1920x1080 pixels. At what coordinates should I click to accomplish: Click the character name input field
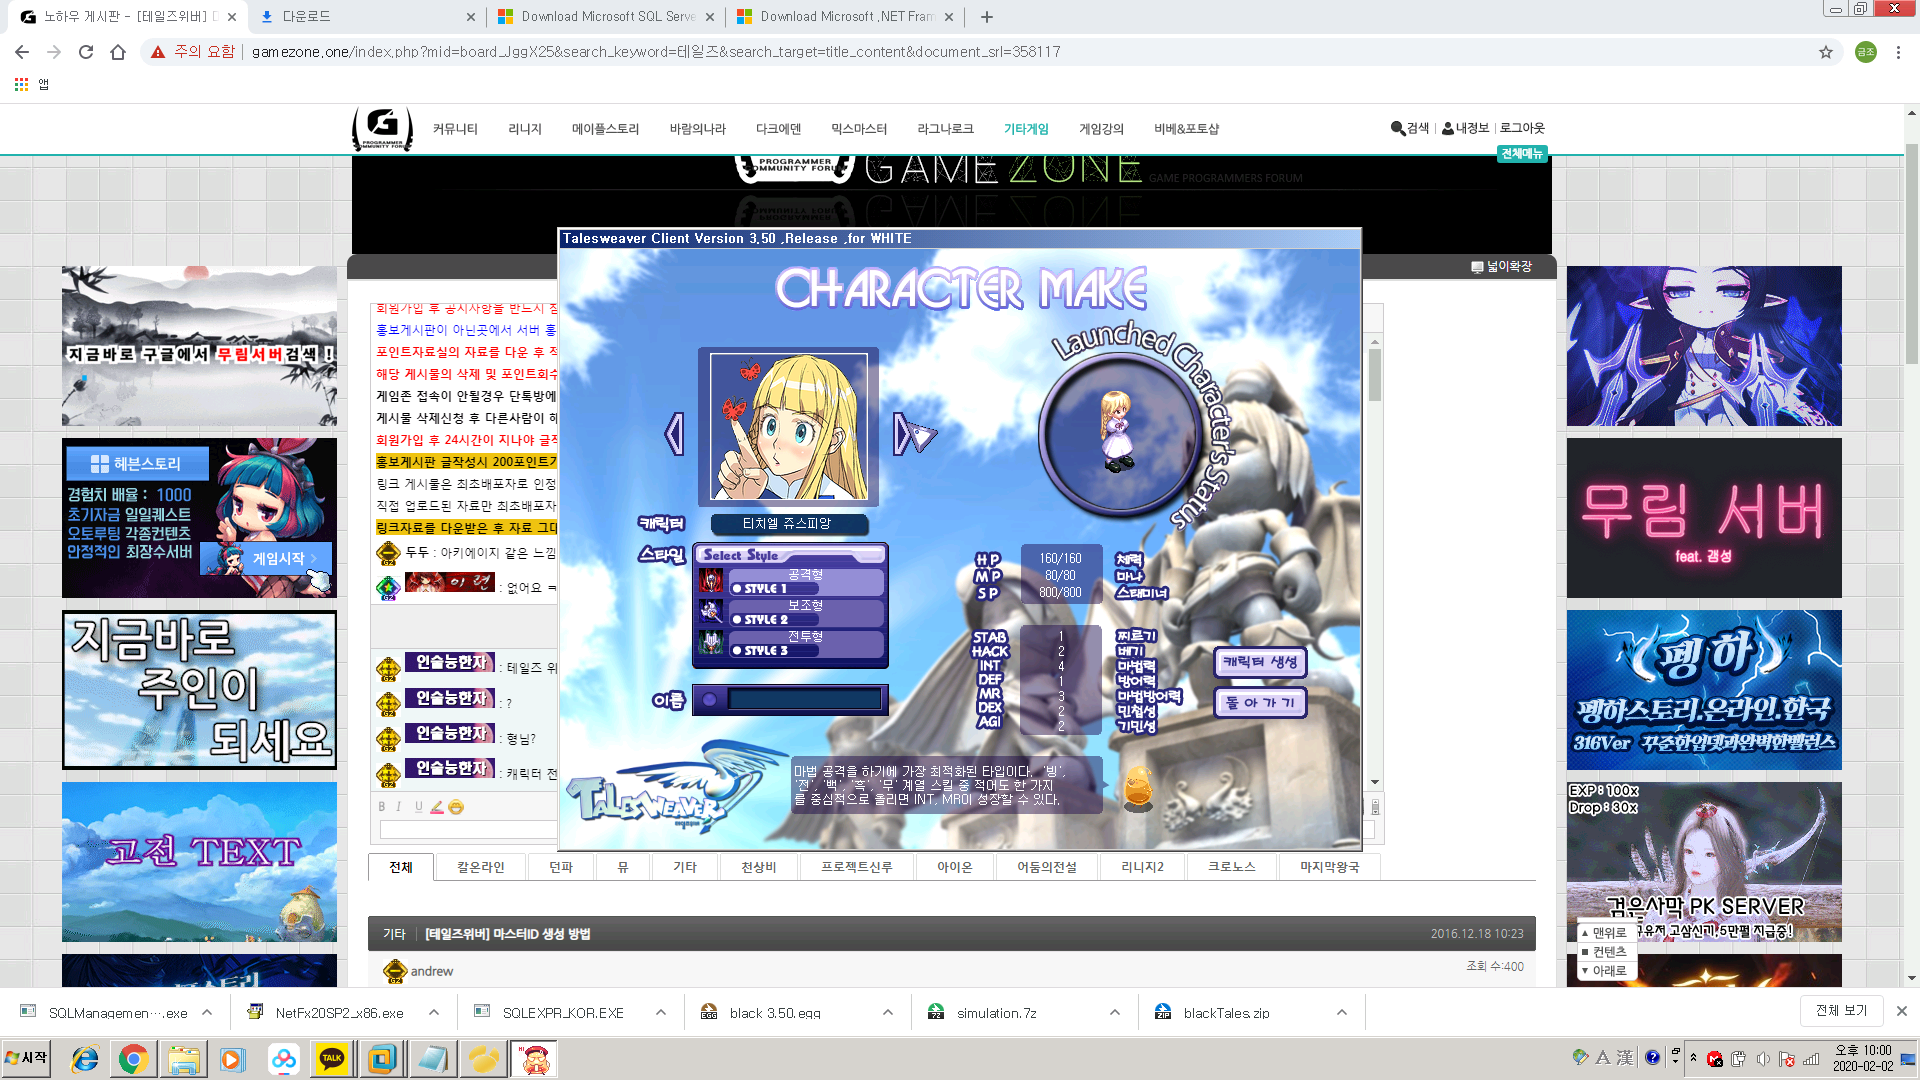[805, 700]
